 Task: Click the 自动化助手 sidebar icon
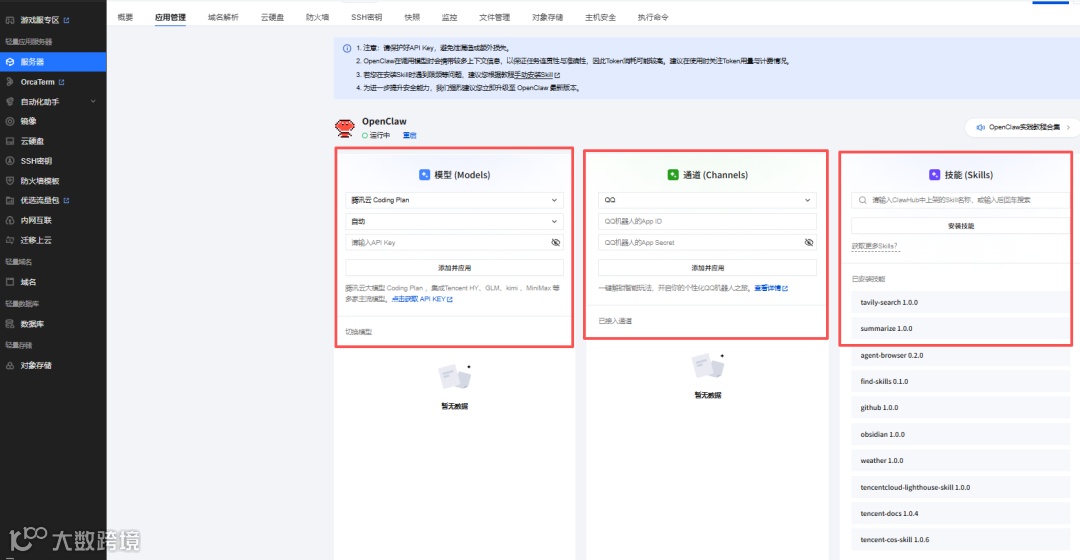[10, 102]
